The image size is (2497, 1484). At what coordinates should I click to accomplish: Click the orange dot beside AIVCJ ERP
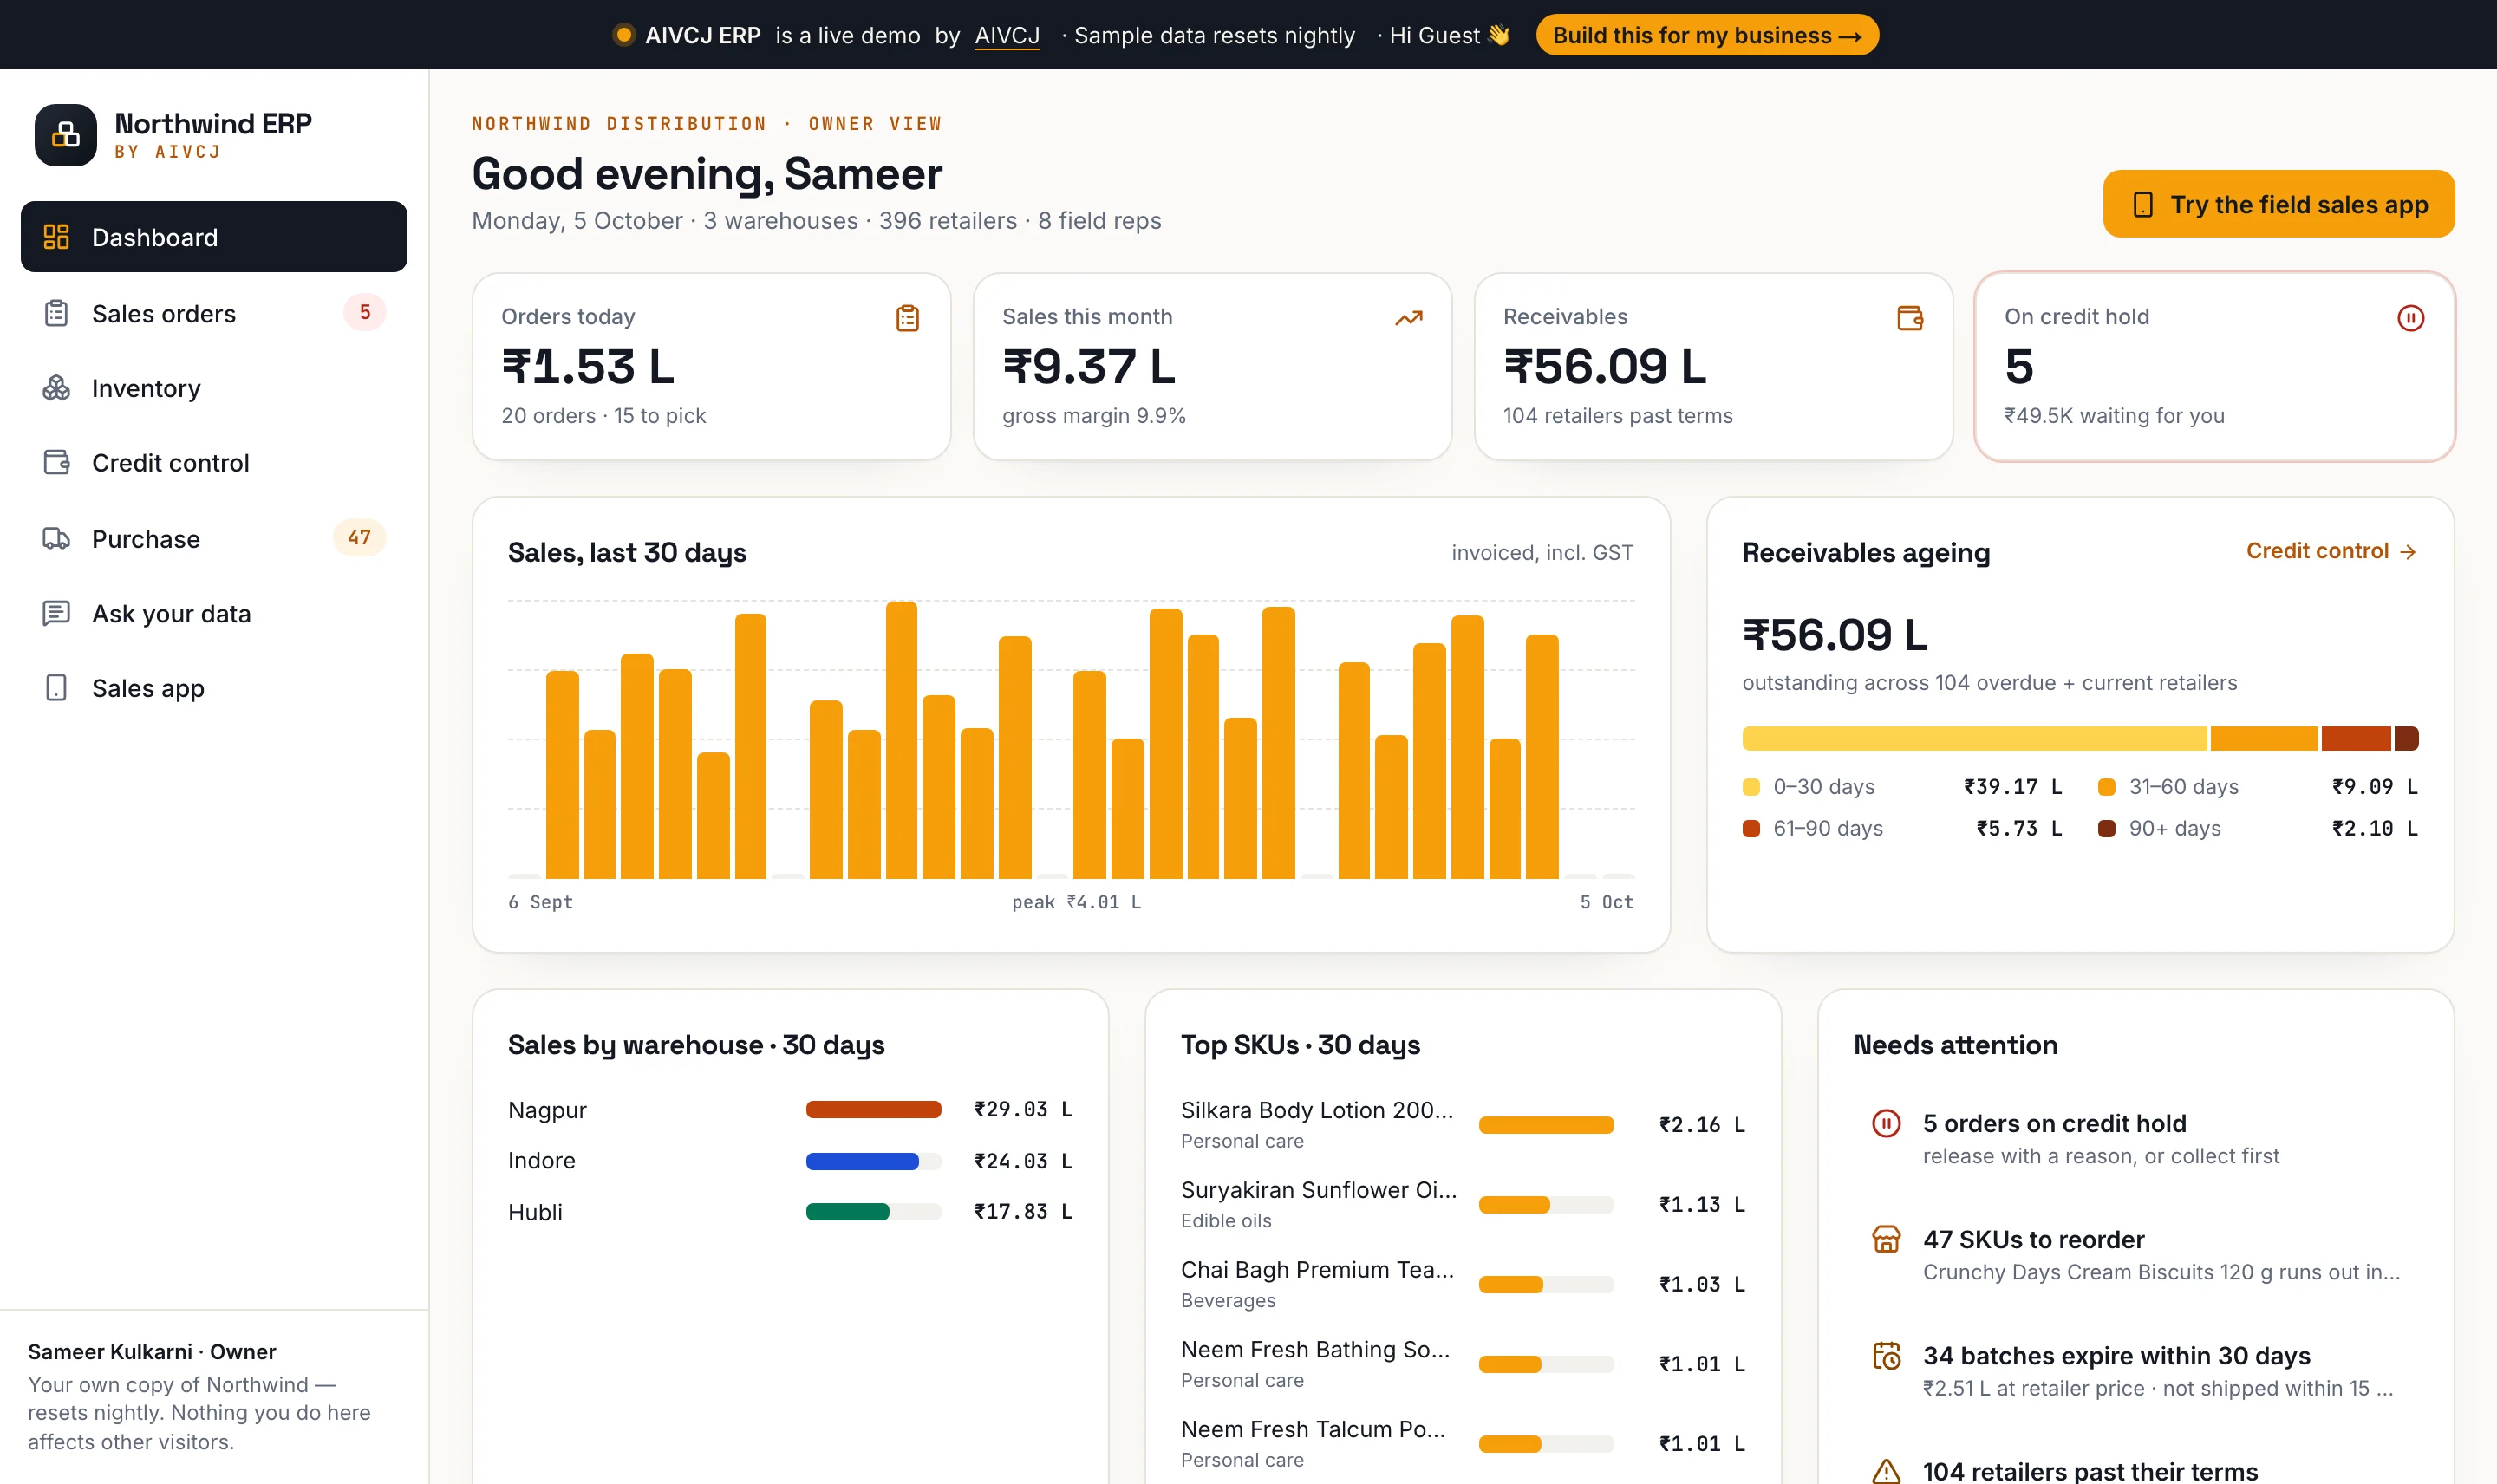[624, 35]
